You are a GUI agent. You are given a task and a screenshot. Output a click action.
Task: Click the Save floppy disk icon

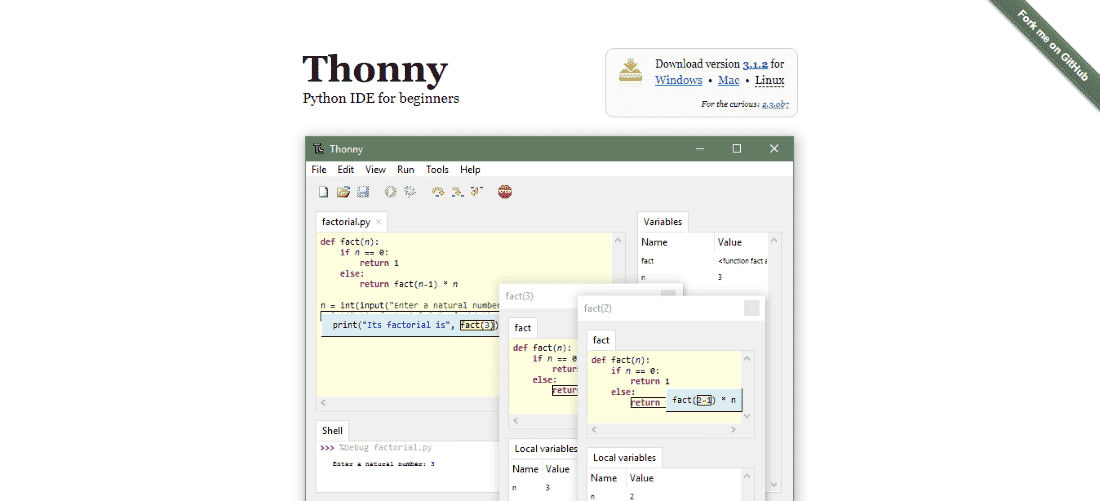[363, 192]
